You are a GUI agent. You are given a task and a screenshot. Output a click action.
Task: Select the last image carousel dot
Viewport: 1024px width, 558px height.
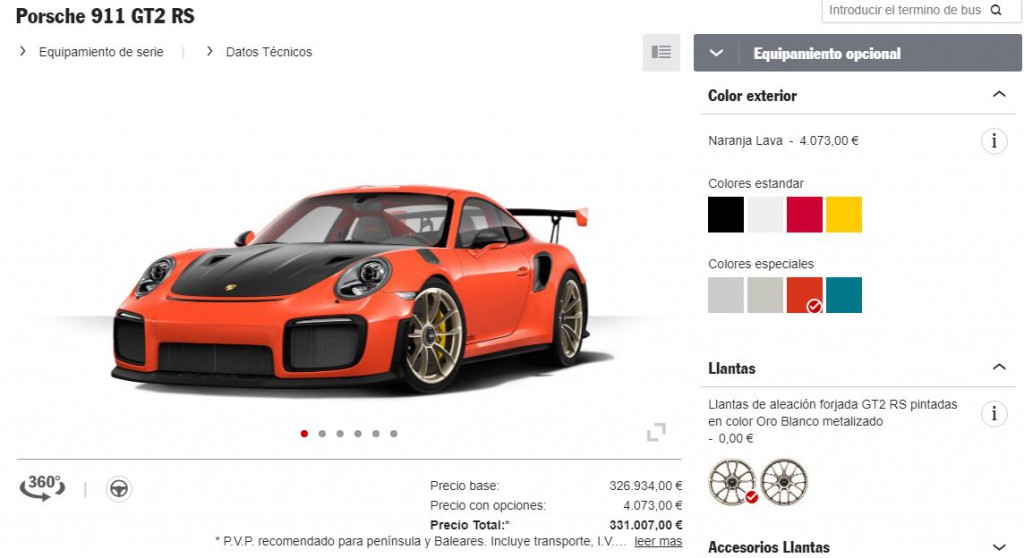coord(394,433)
